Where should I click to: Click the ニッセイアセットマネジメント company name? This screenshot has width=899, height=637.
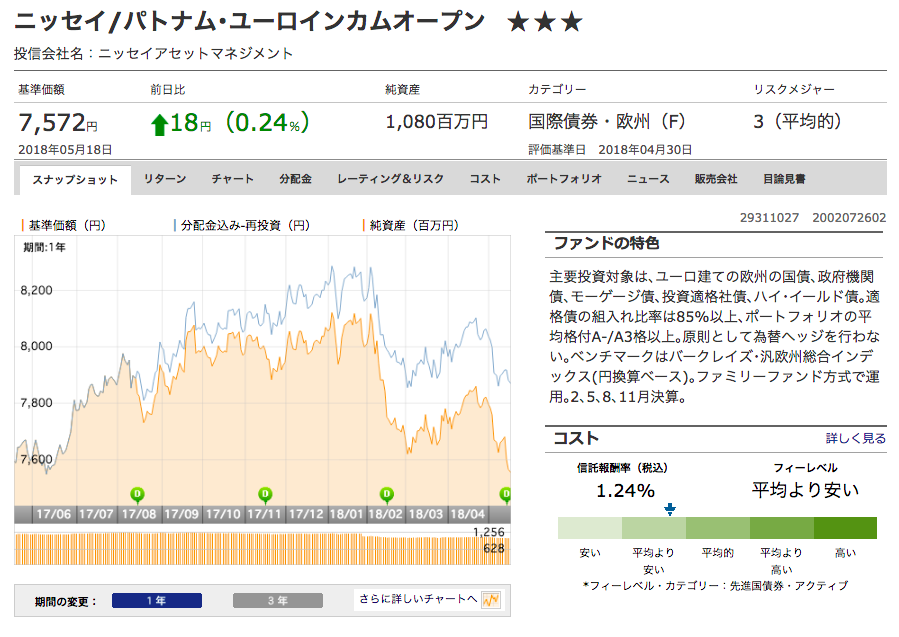click(196, 53)
